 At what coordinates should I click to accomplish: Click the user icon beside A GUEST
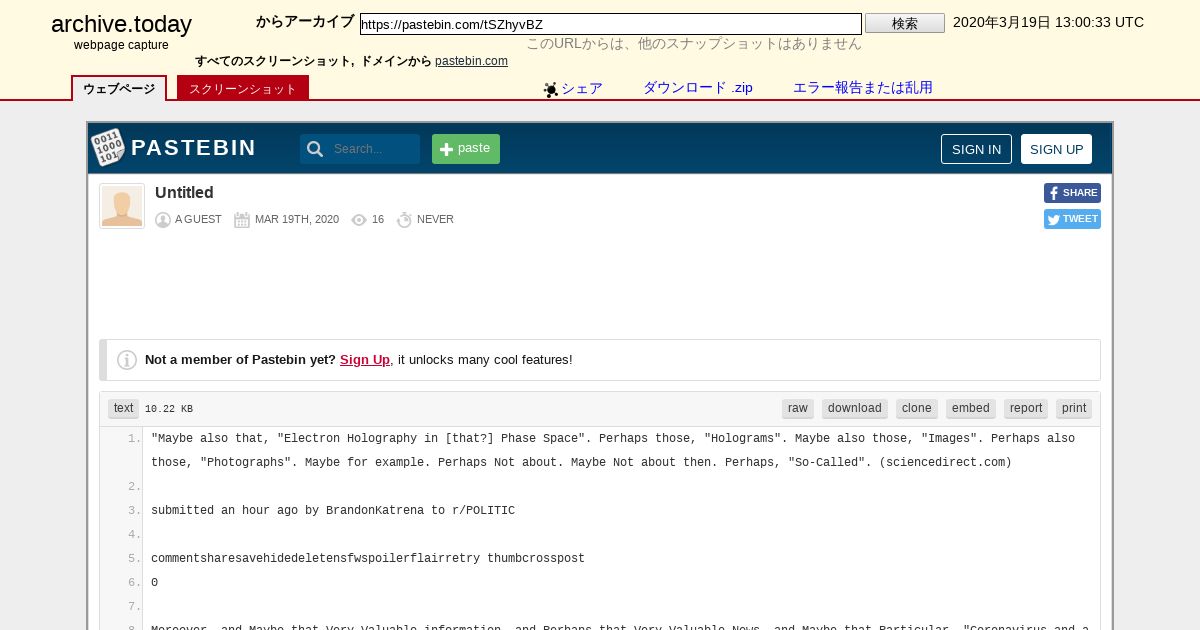pyautogui.click(x=163, y=220)
